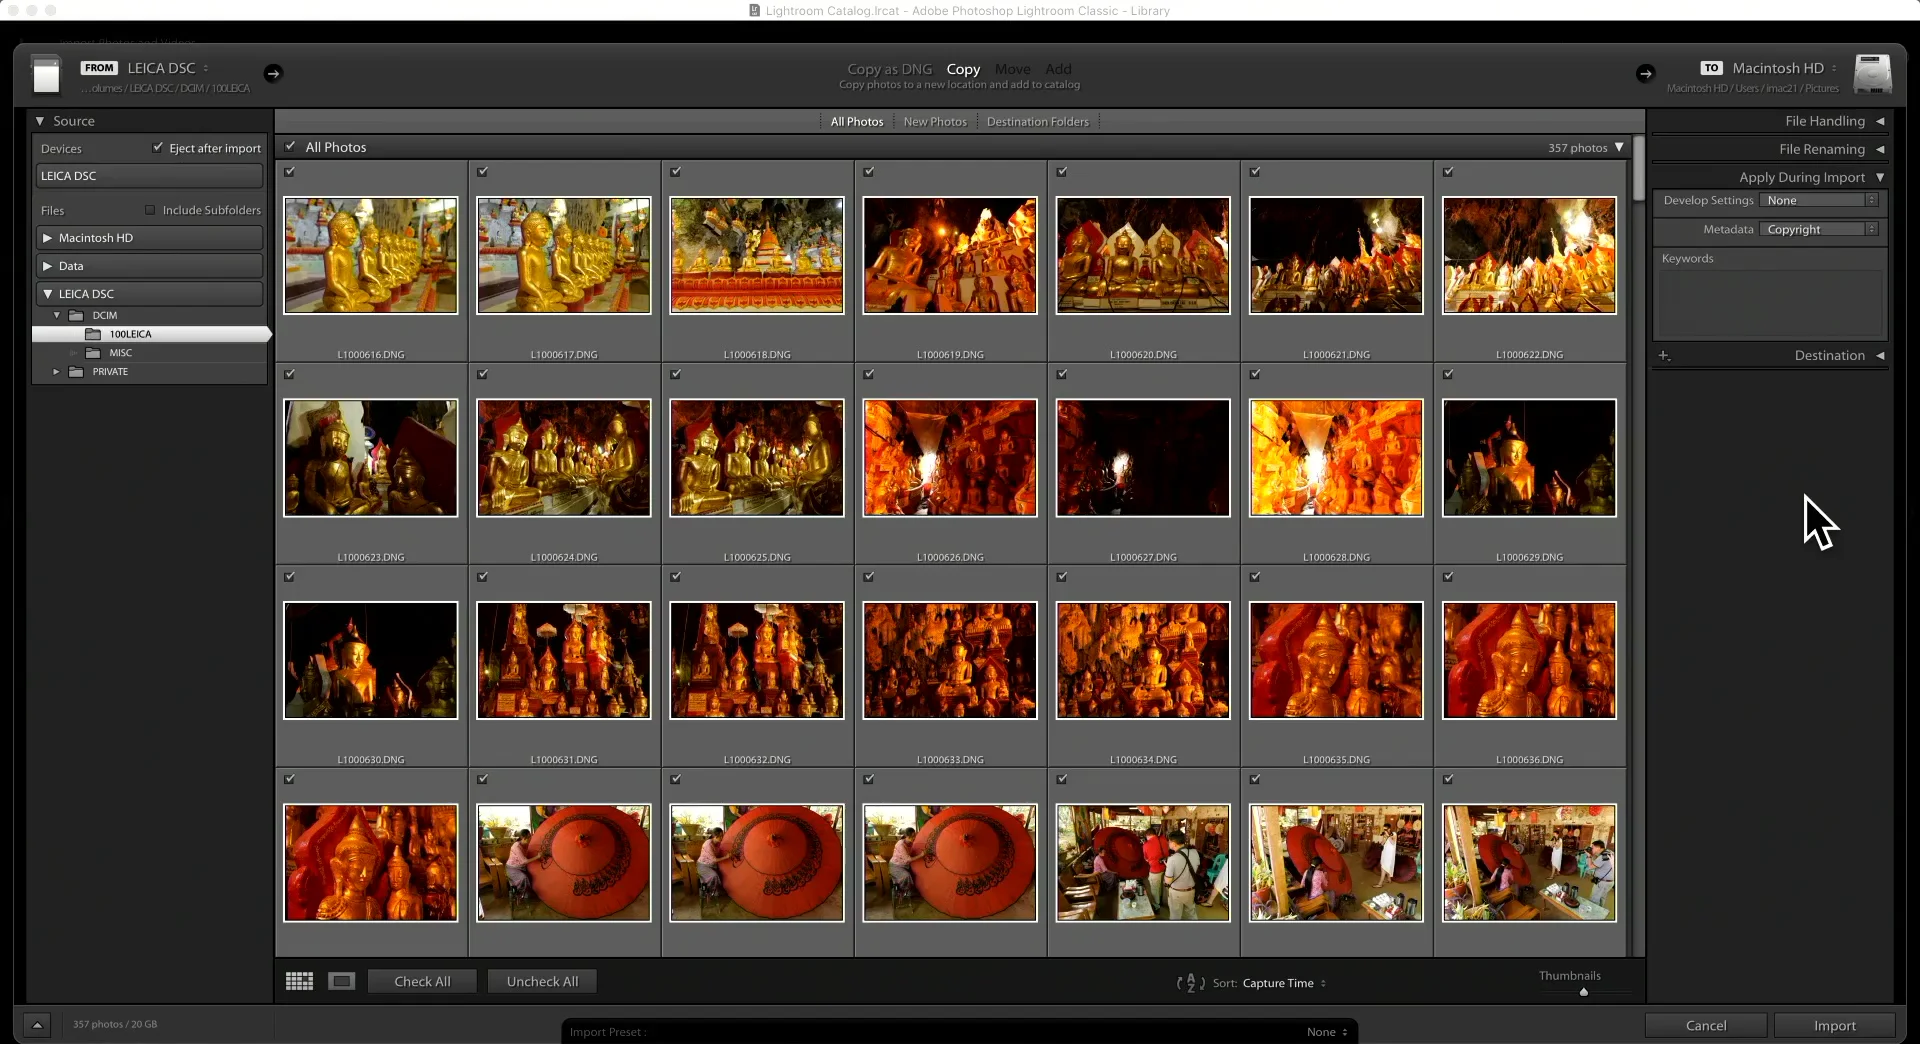This screenshot has width=1920, height=1044.
Task: Click the destination hard drive icon
Action: coord(1872,74)
